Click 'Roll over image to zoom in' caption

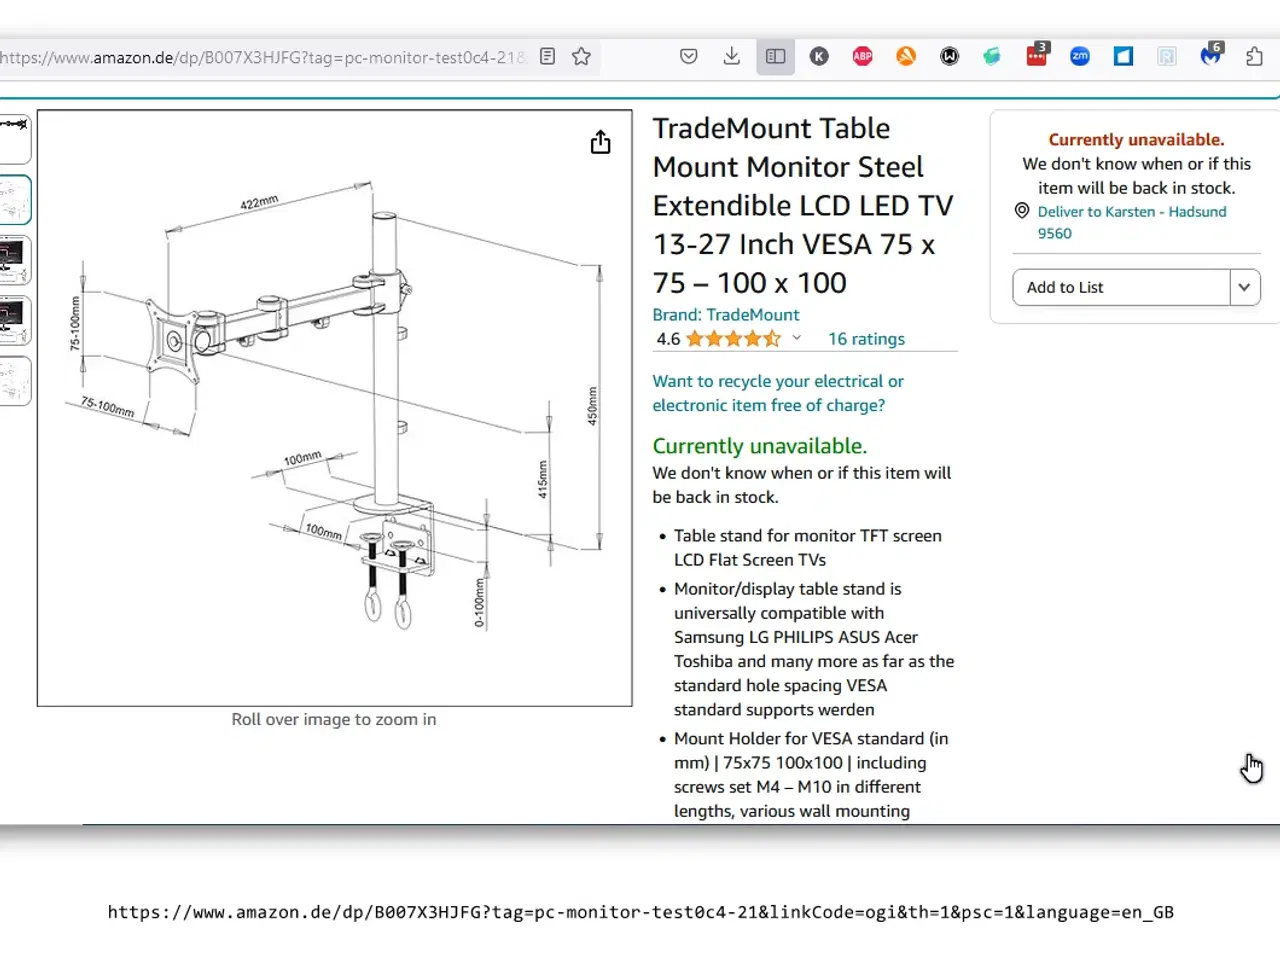(334, 719)
